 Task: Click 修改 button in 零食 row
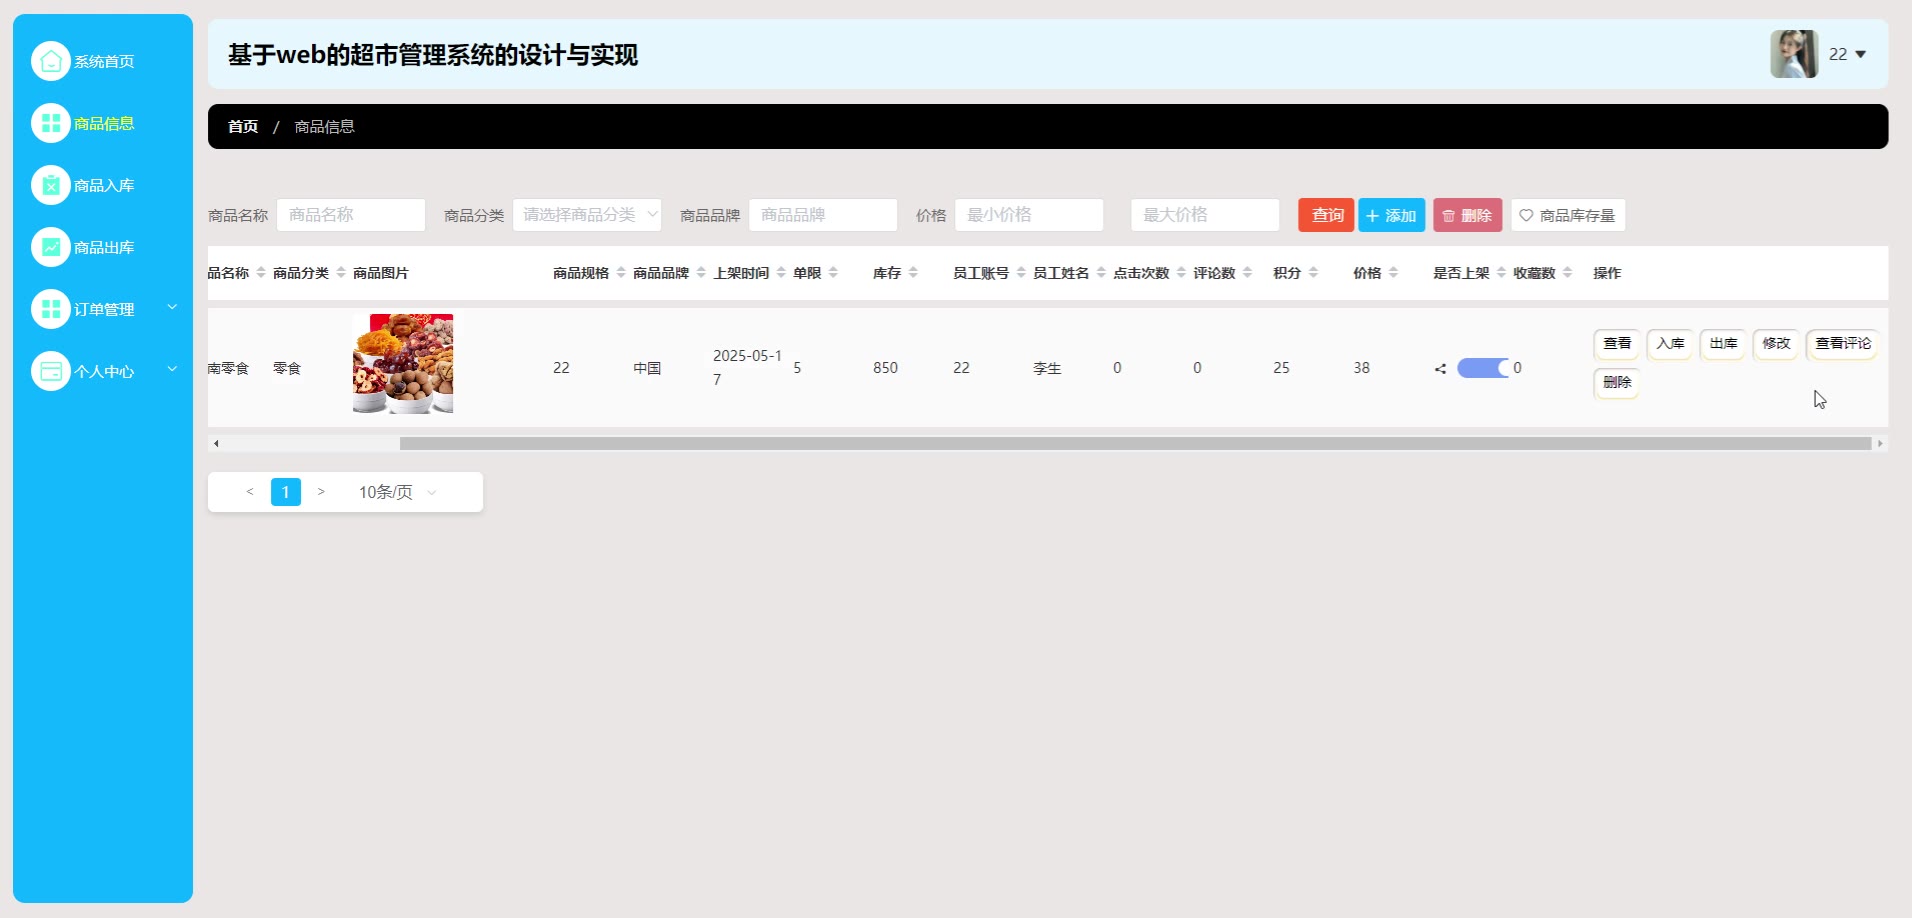[1776, 343]
